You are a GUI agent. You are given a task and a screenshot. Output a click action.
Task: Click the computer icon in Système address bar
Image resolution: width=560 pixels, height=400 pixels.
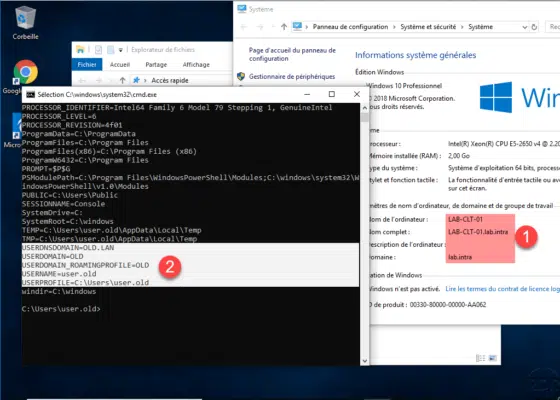tap(297, 26)
